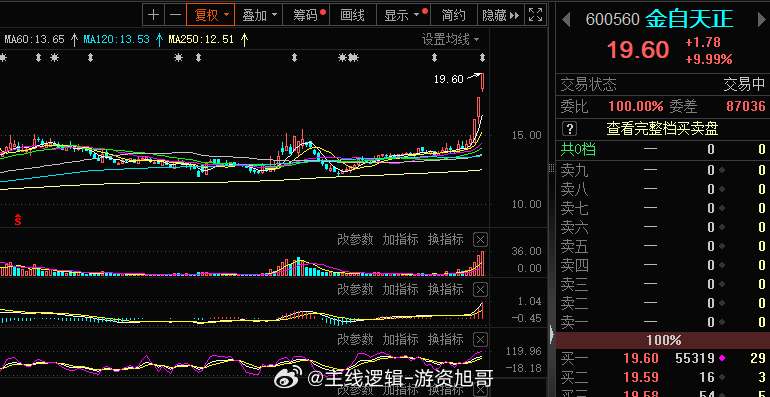This screenshot has width=770, height=397.
Task: Click 改参数 in MACD indicator panel
Action: 355,289
